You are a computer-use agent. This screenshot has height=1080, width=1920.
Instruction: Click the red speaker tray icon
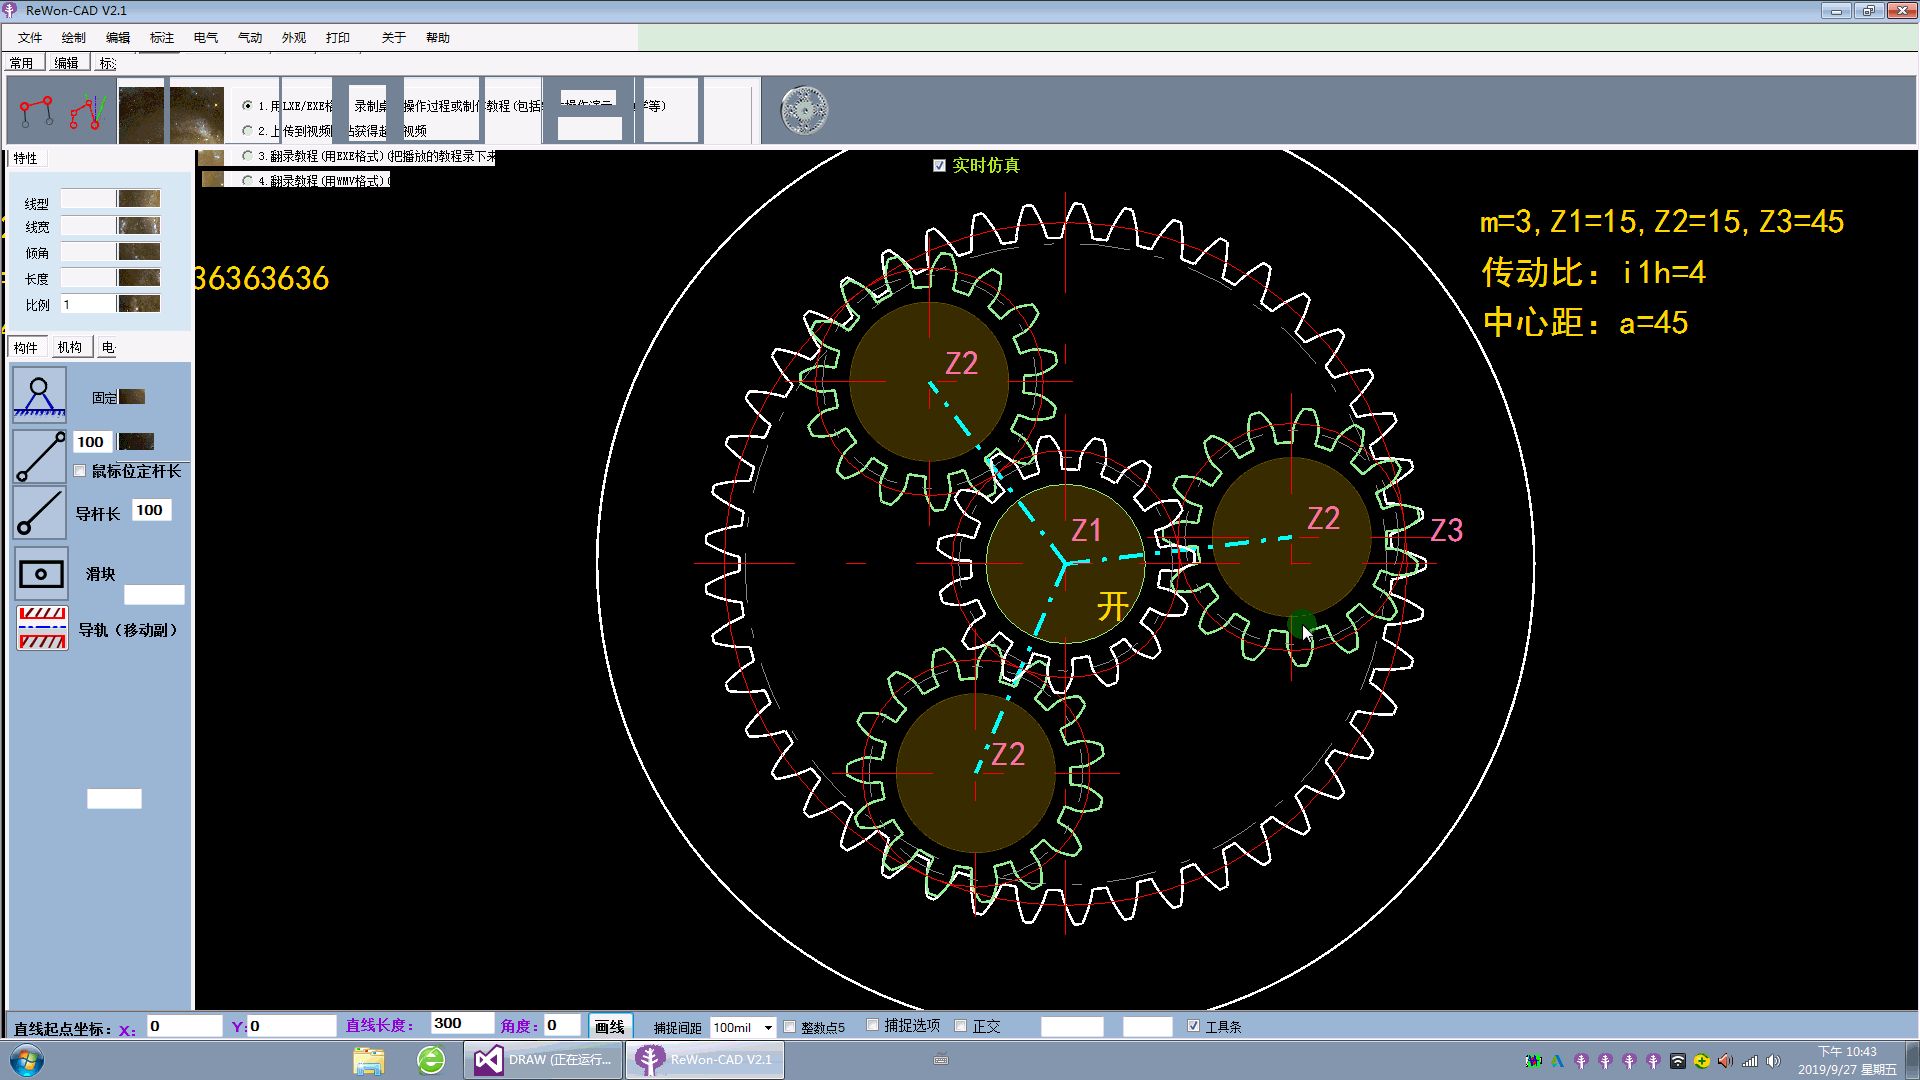[x=1726, y=1061]
